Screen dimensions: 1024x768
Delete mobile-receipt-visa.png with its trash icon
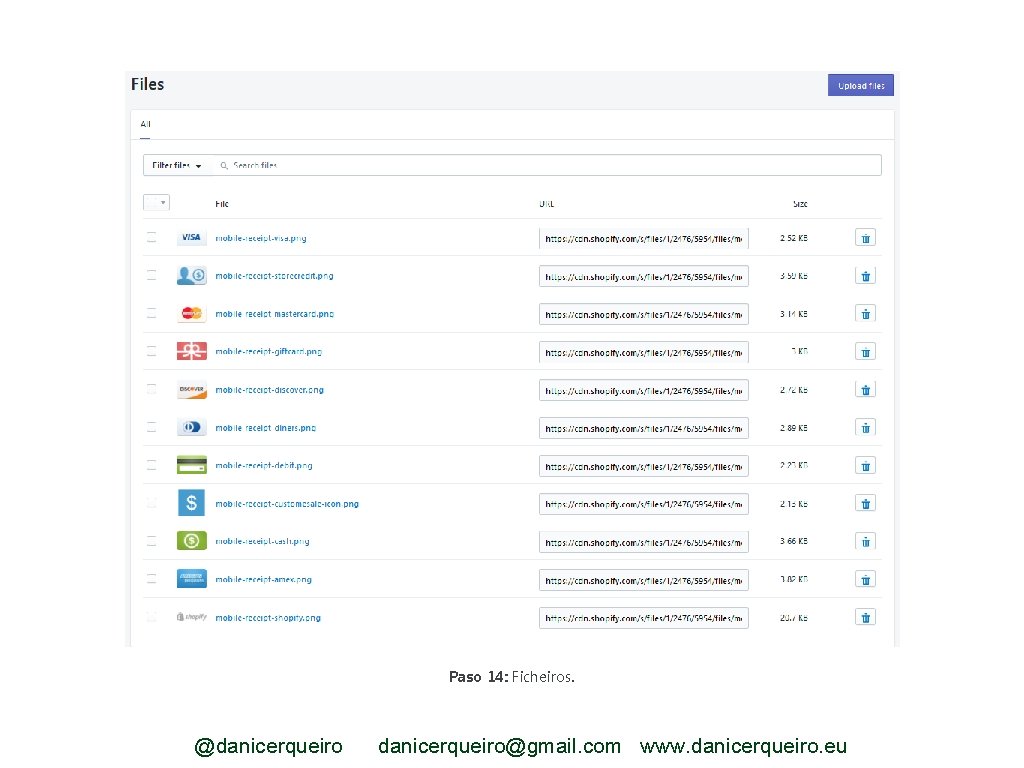point(865,238)
